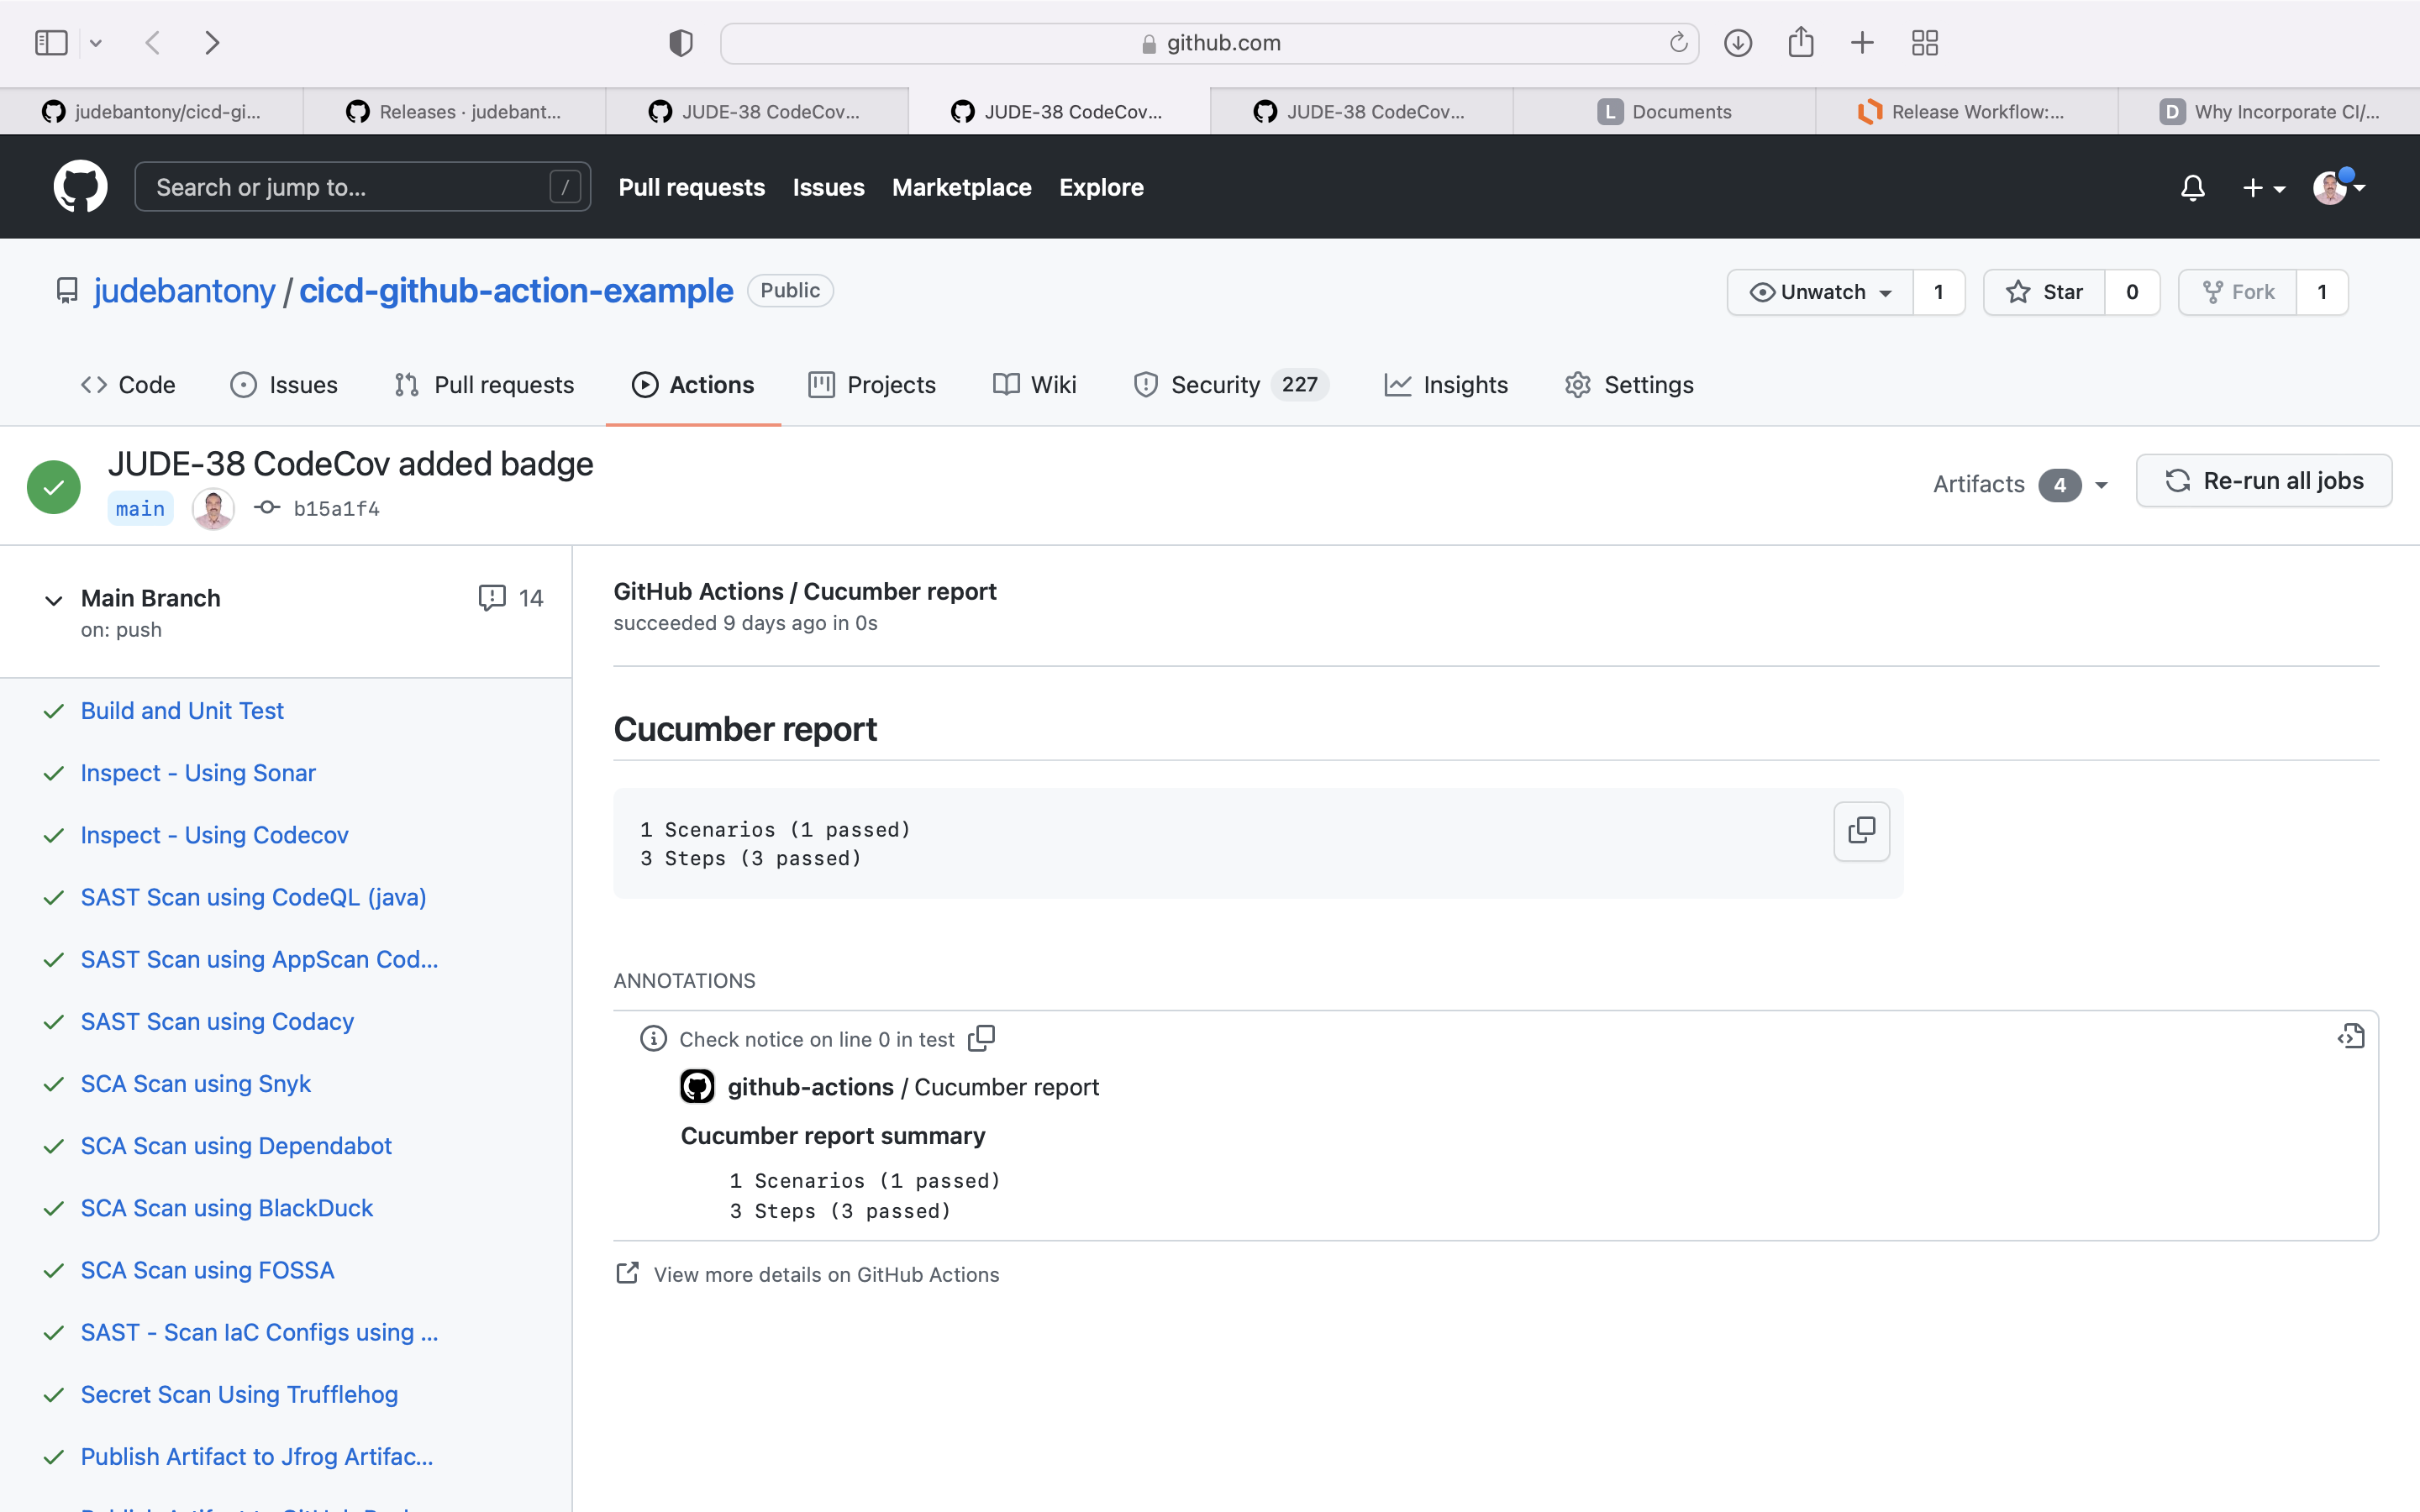Copy the Cucumber report code block

click(1861, 830)
